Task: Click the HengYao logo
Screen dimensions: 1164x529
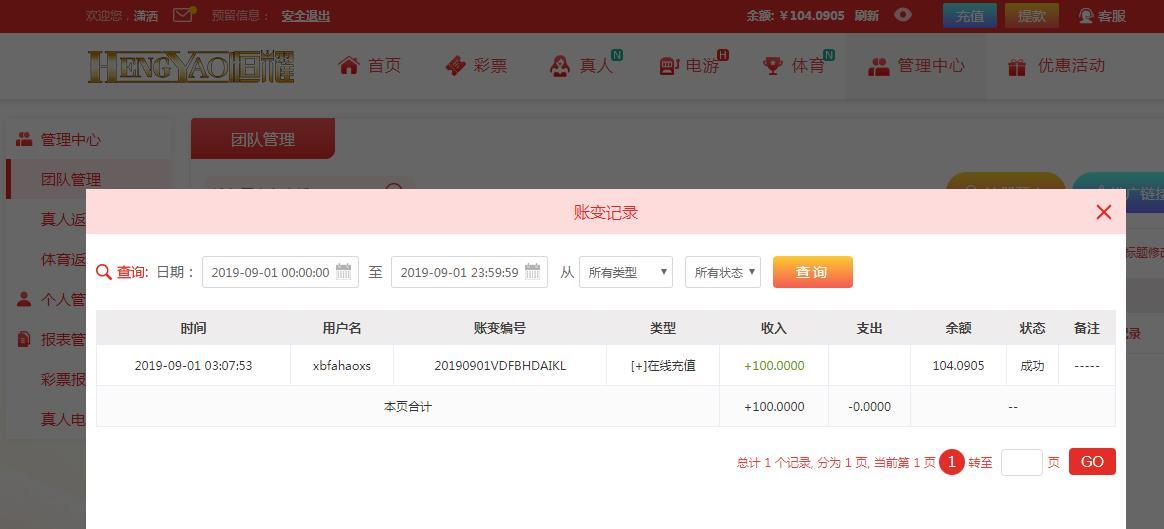Action: pos(191,66)
